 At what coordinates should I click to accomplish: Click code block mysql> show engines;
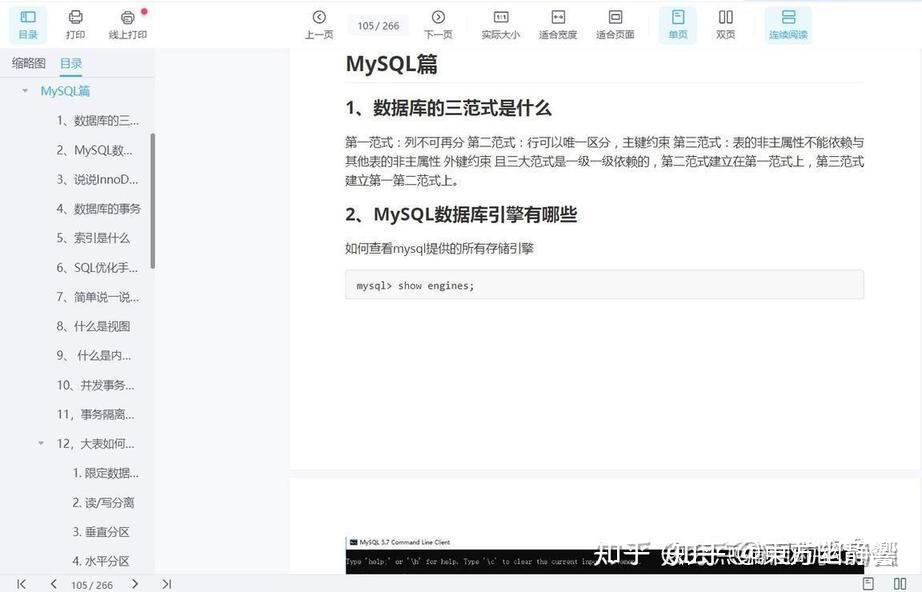tap(604, 285)
